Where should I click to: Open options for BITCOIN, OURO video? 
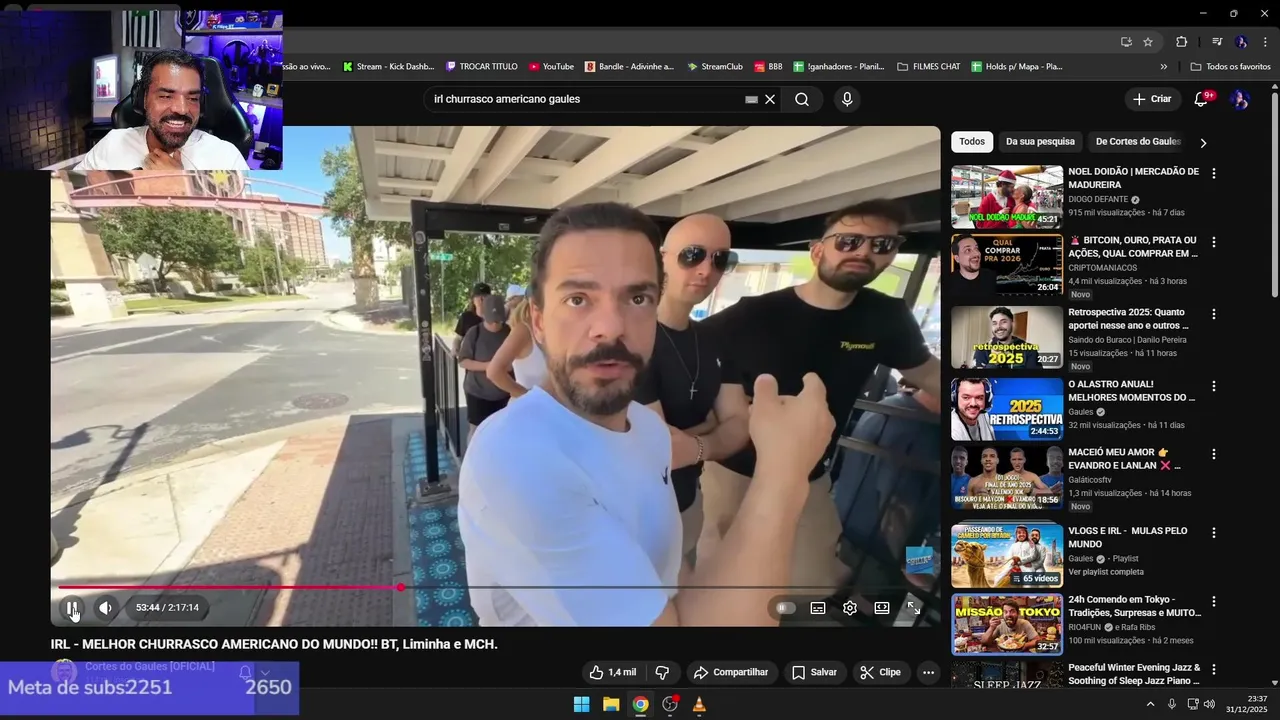pos(1214,242)
